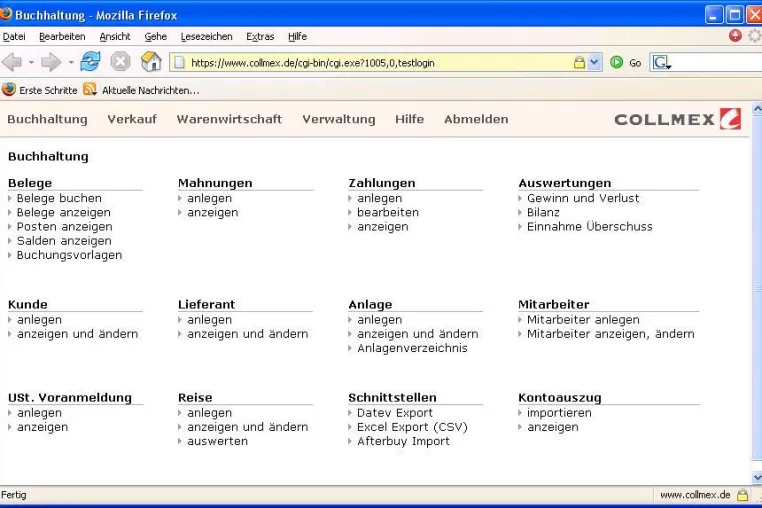Open Aktuelle Nachrichten bookmark

coord(151,90)
